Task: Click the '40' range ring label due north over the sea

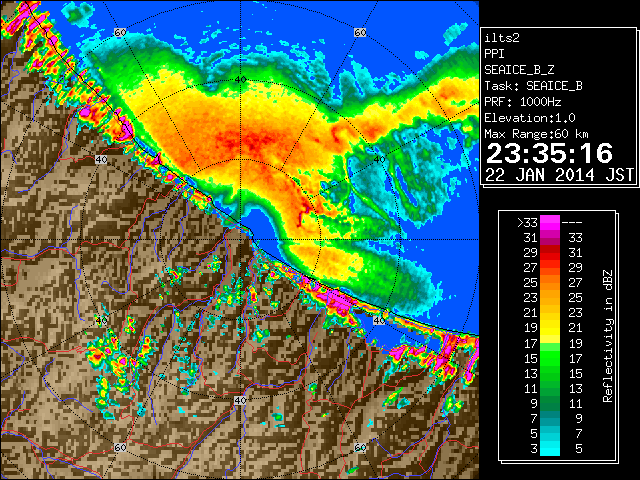Action: [240, 79]
